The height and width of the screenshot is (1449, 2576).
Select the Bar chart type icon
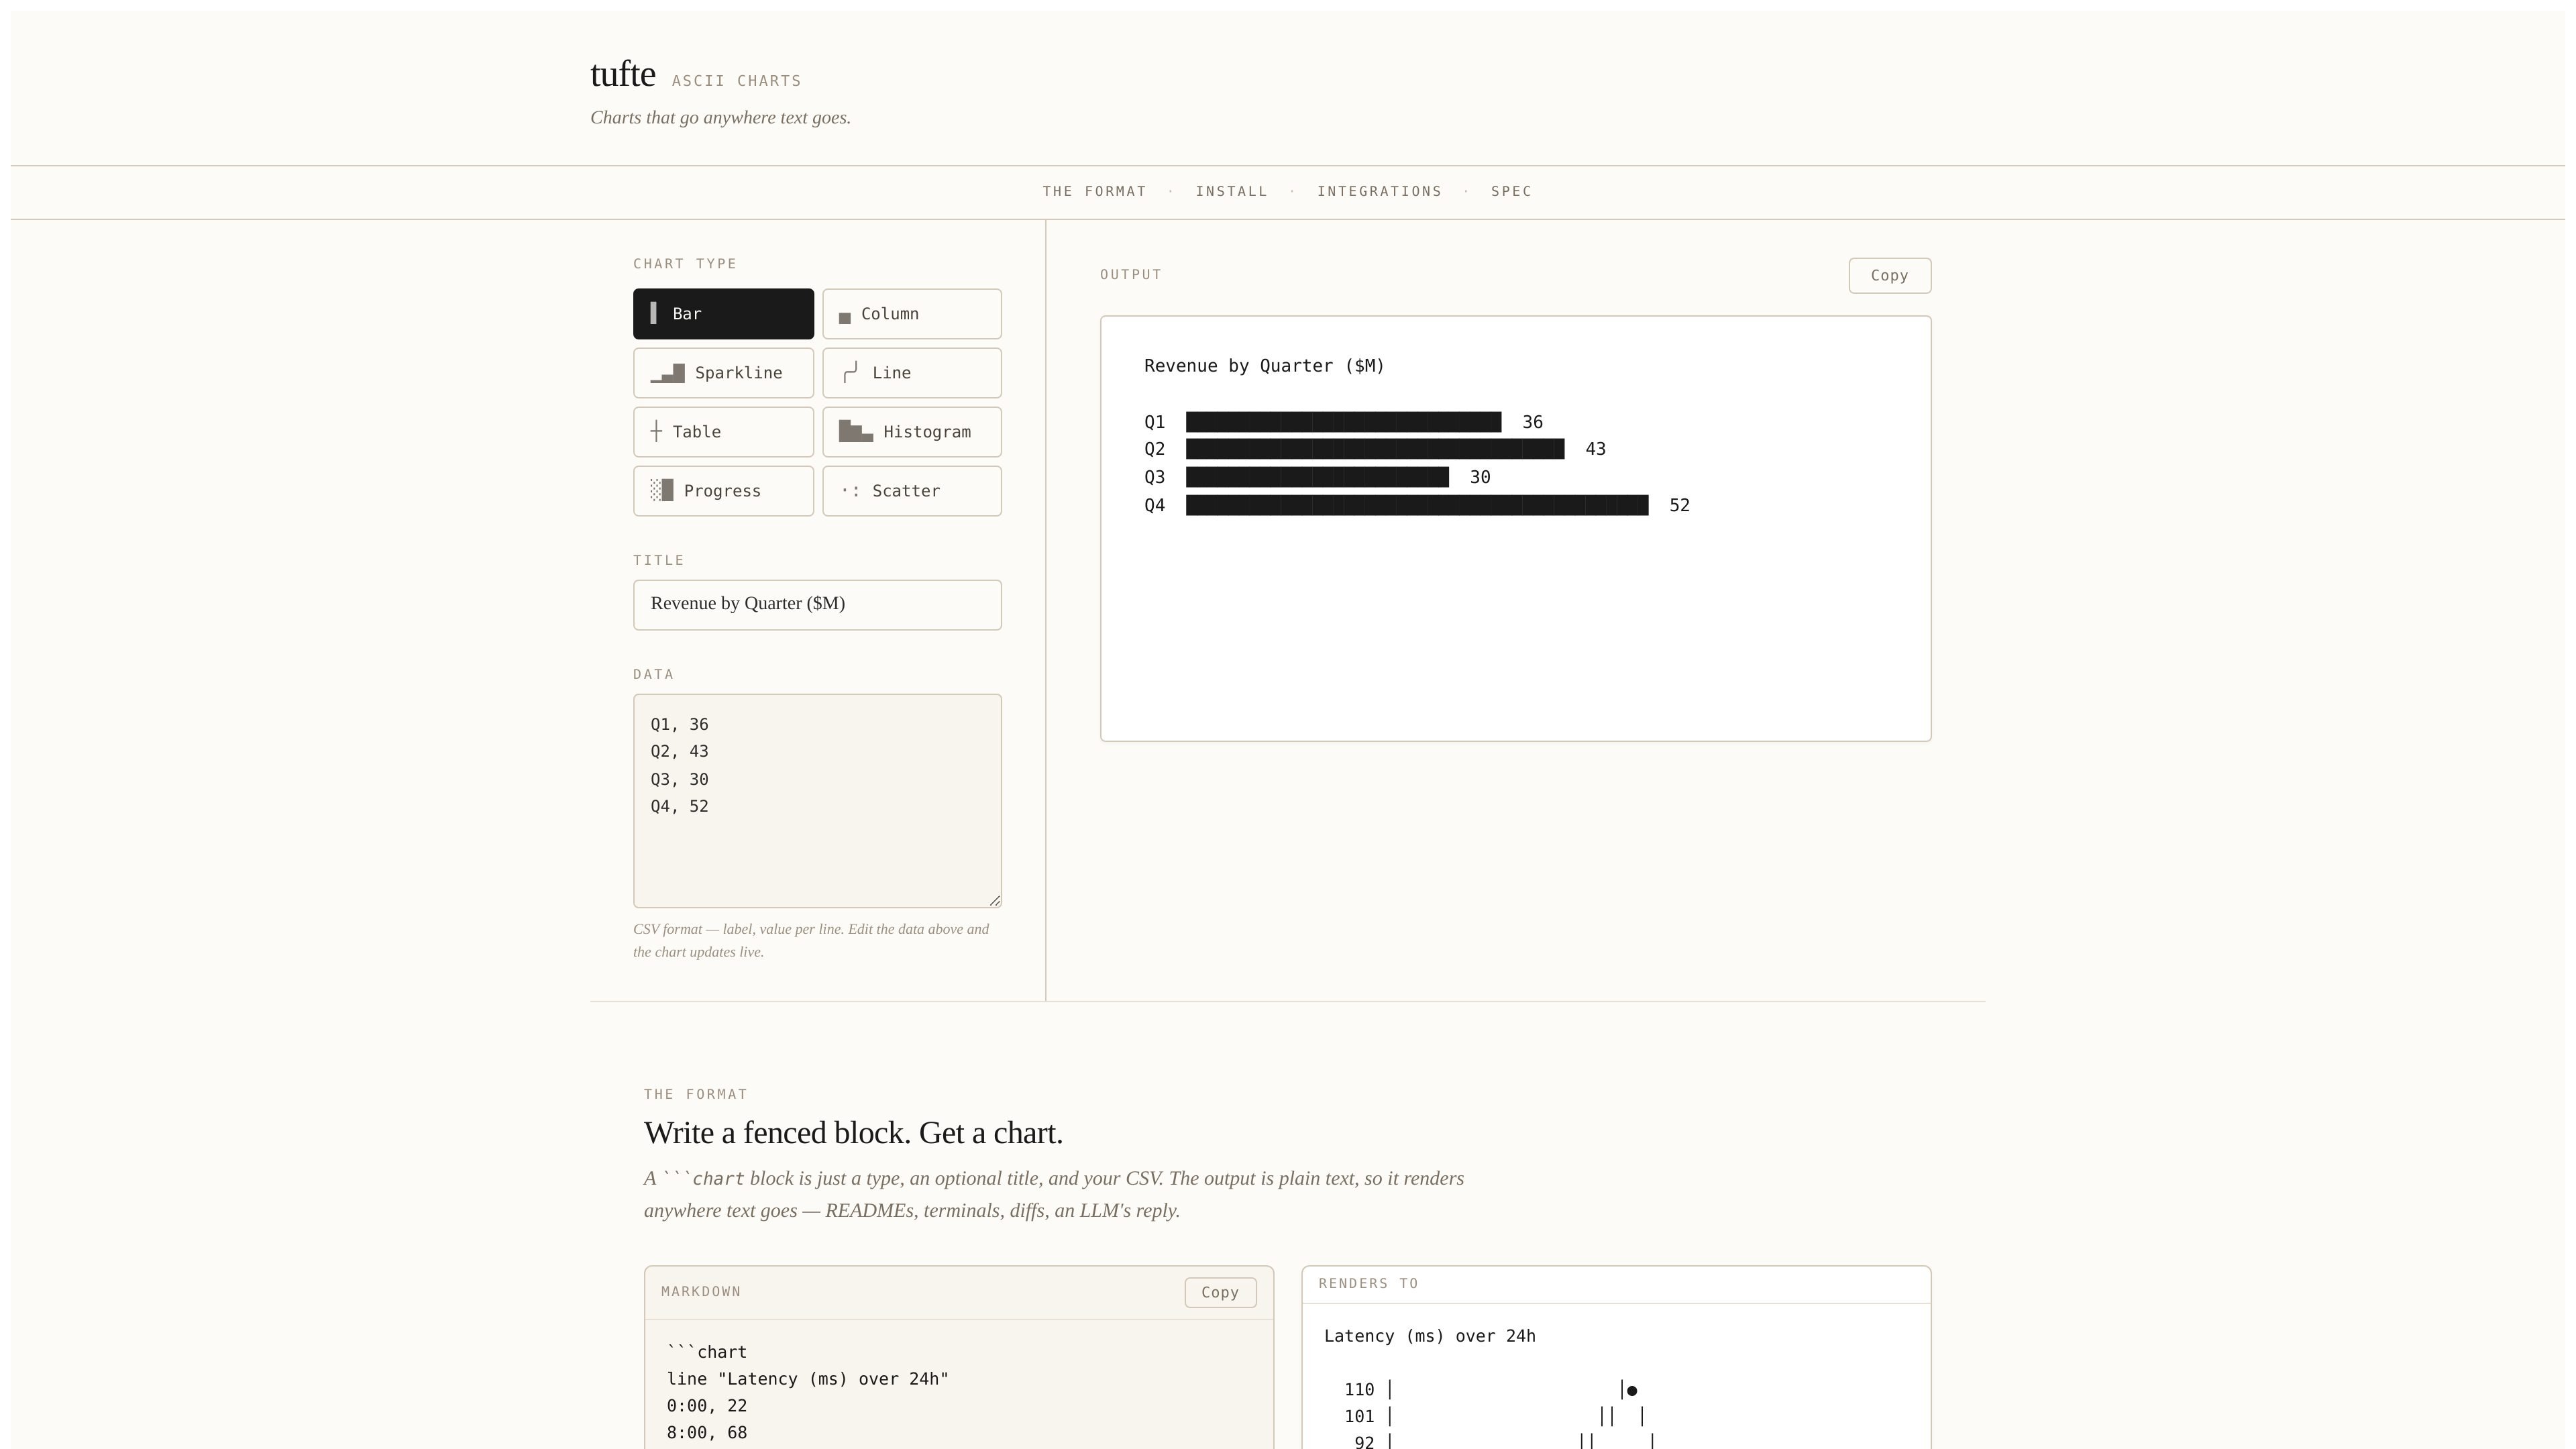click(653, 314)
